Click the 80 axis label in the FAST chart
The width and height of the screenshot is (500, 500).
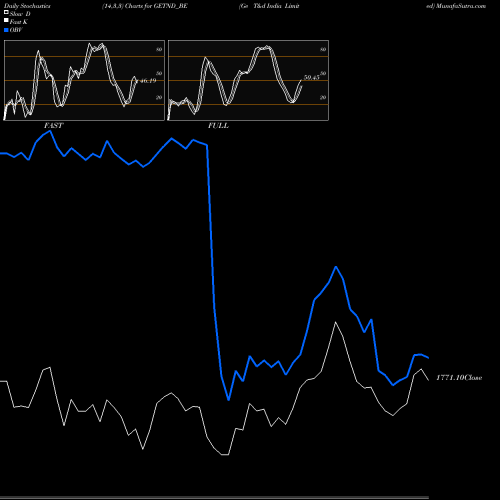[x=159, y=49]
